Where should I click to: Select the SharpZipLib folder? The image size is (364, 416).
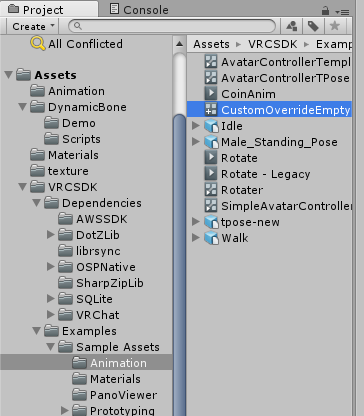coord(101,283)
